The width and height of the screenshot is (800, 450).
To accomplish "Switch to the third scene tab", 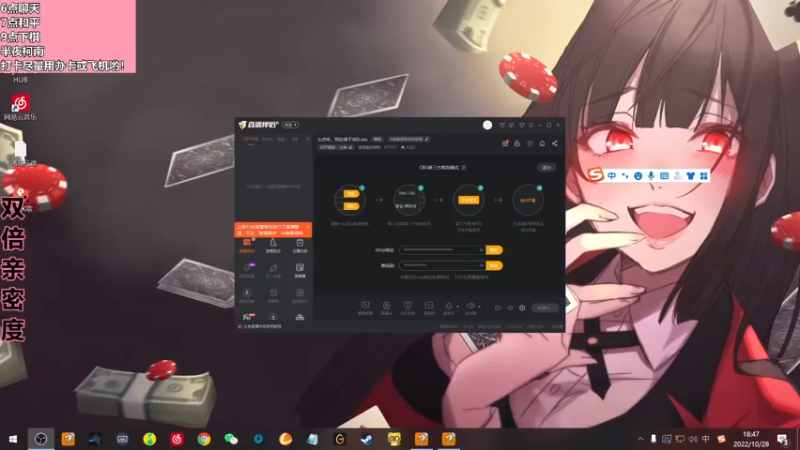I will [281, 139].
